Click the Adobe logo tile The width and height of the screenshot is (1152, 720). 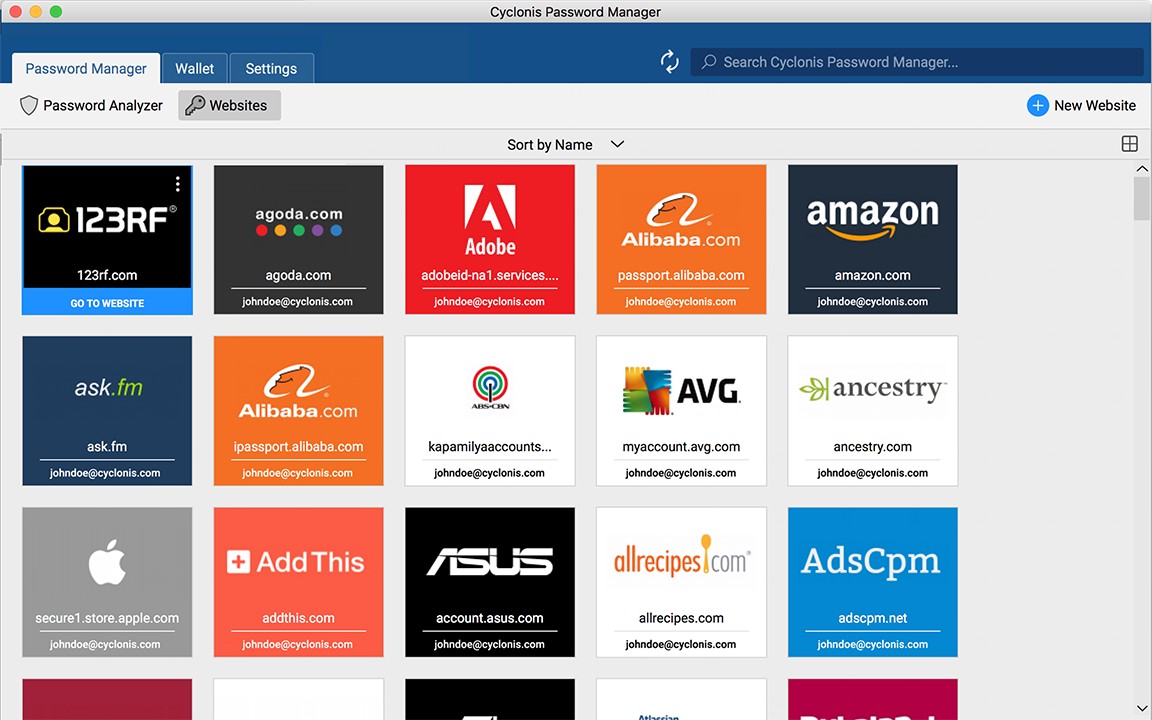point(490,220)
